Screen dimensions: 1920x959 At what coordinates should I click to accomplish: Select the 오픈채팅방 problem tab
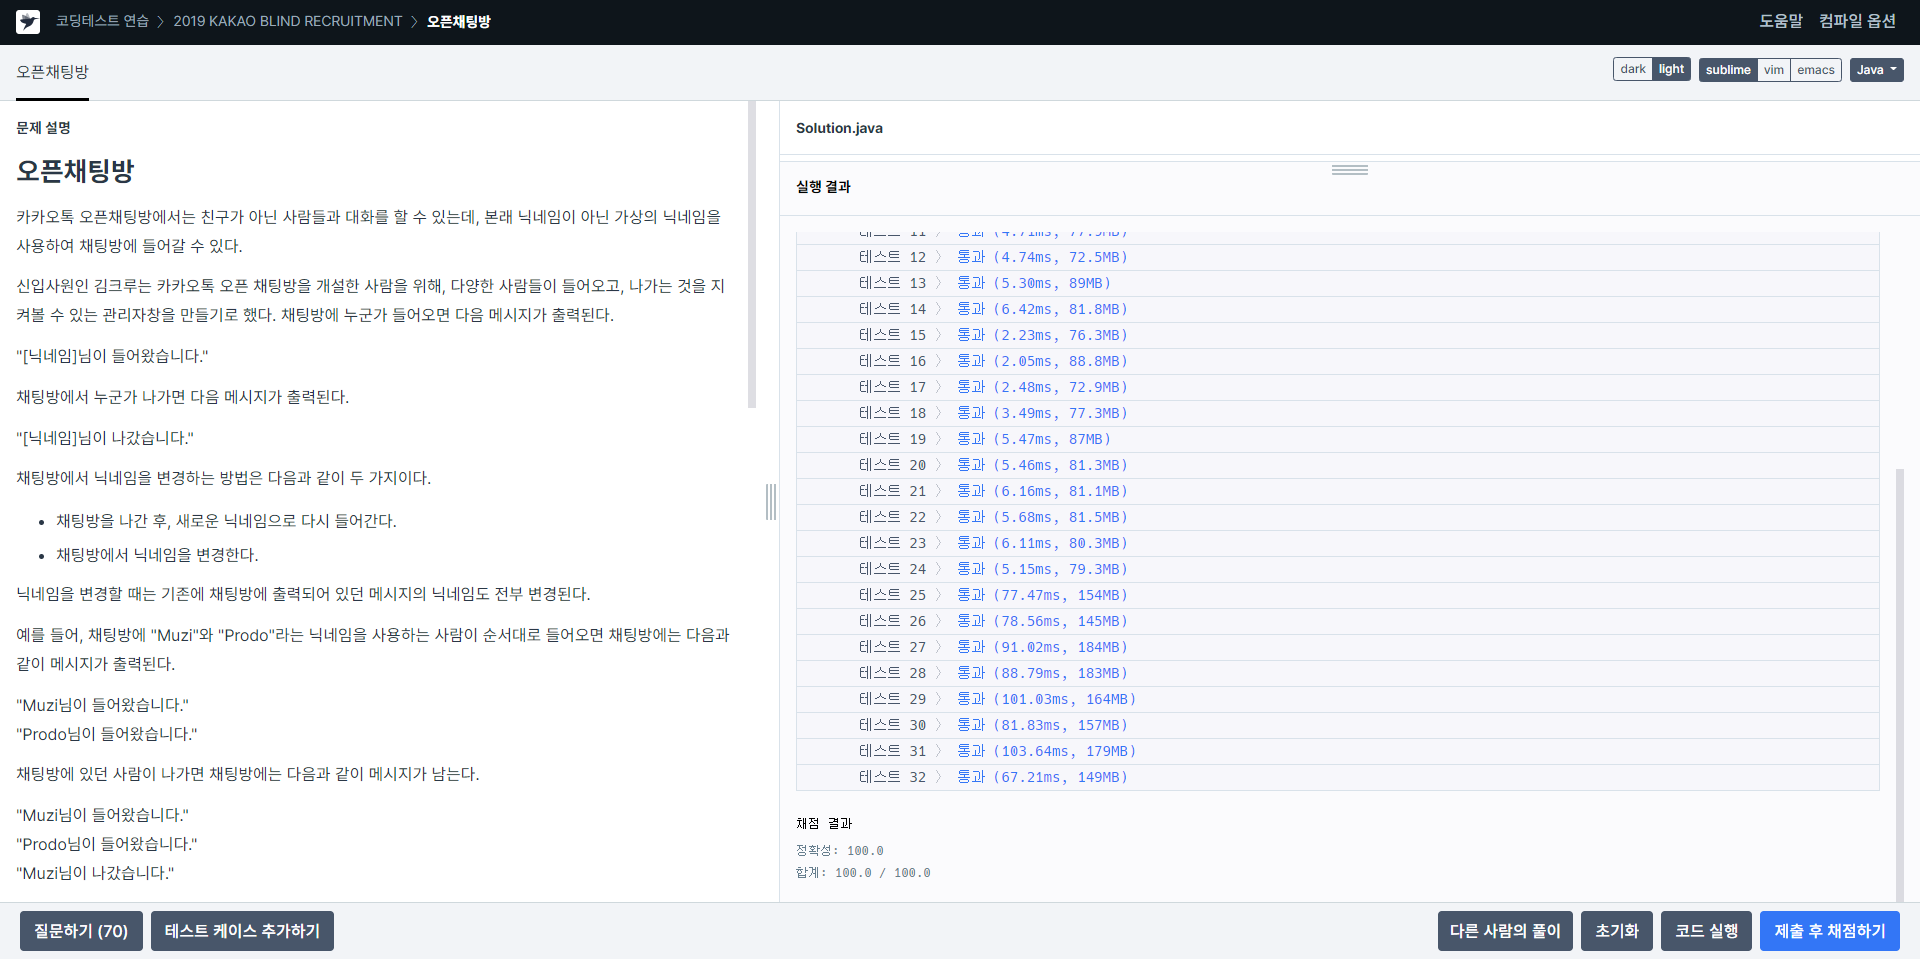tap(52, 72)
